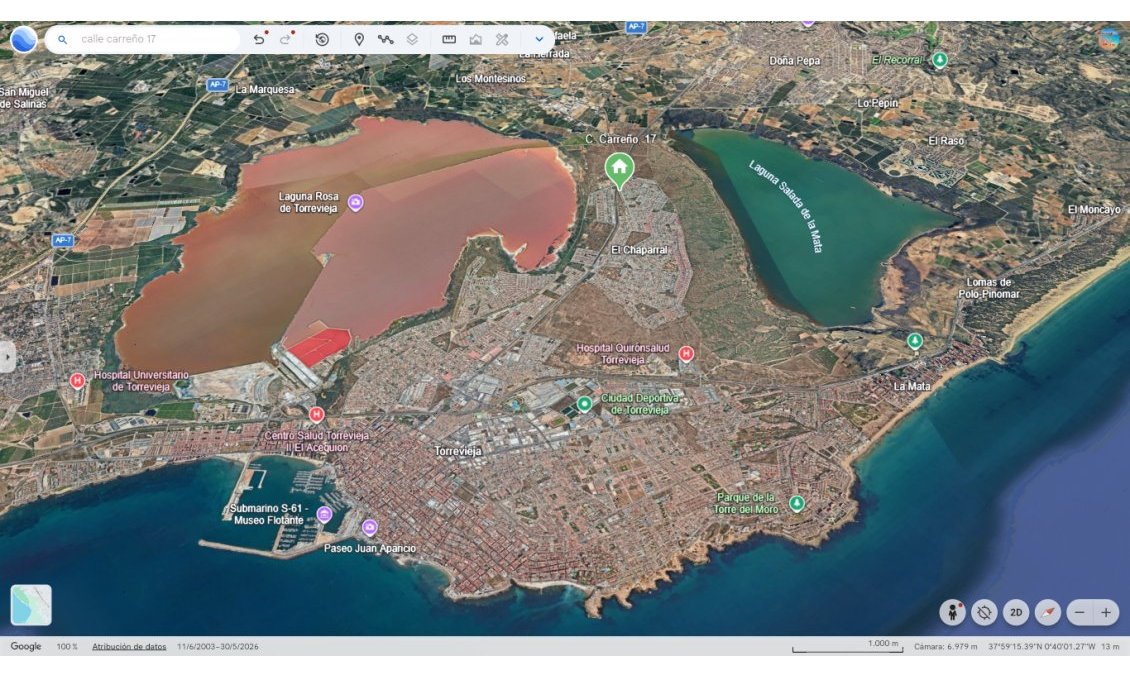The width and height of the screenshot is (1130, 678).
Task: Open the Ciudad Deportiva de Torrevieja pin
Action: (x=584, y=403)
